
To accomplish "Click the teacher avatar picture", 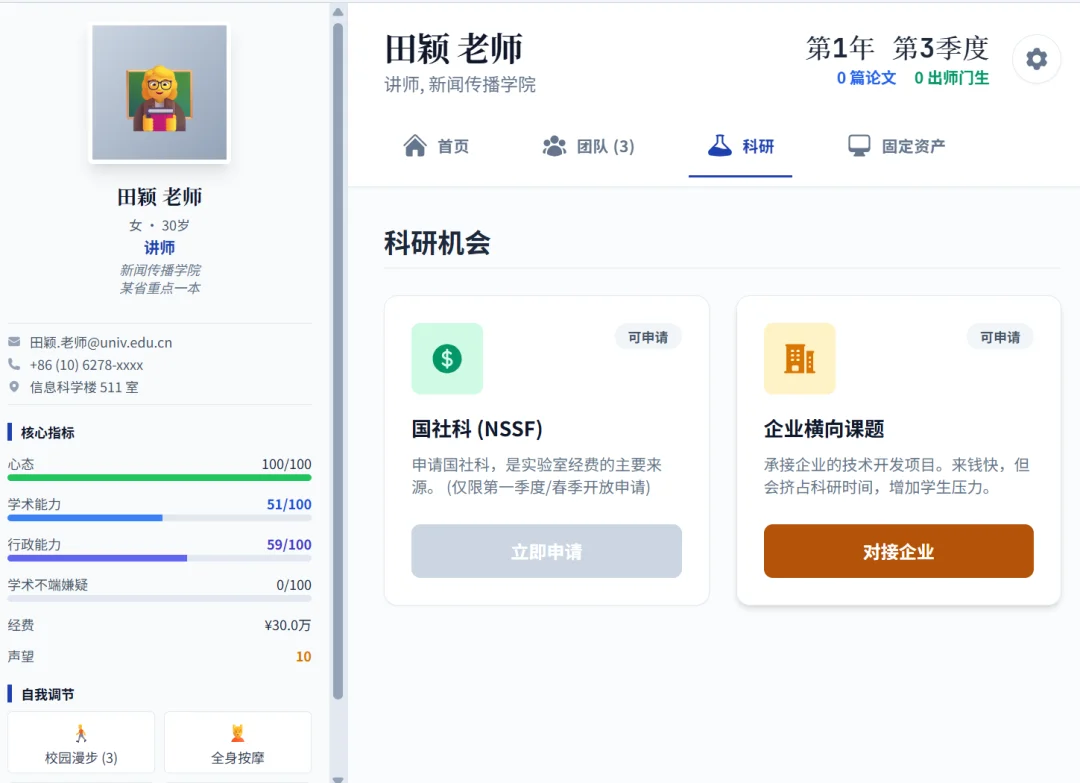I will pos(160,92).
